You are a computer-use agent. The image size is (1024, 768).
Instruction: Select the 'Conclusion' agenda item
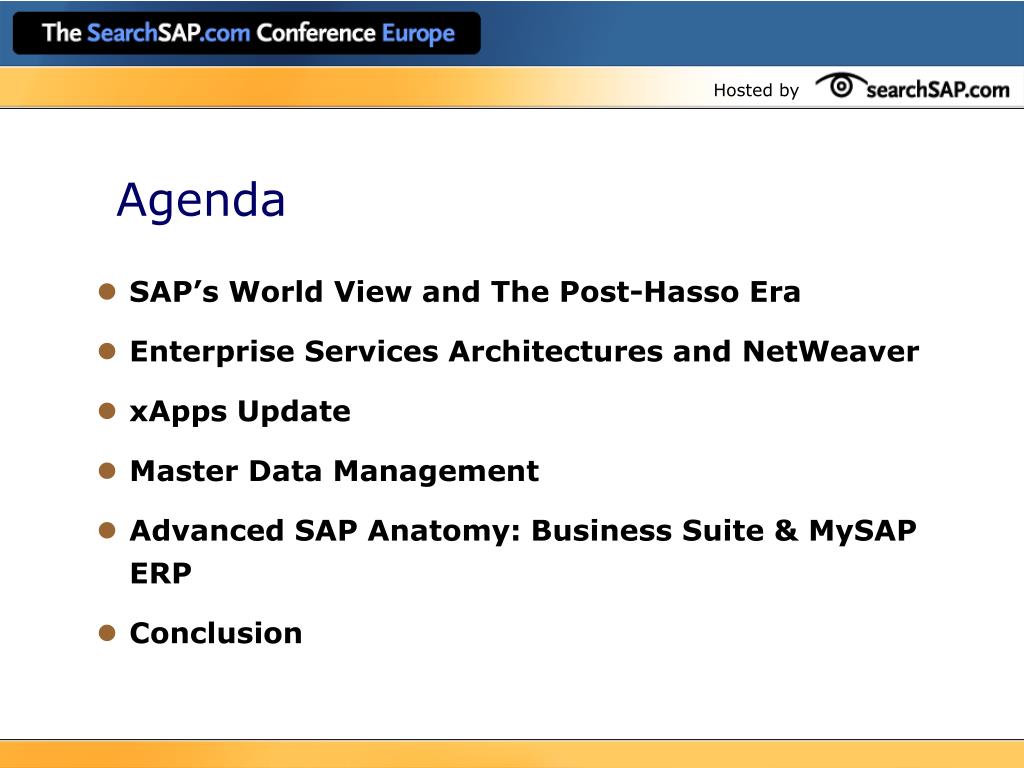(x=216, y=633)
